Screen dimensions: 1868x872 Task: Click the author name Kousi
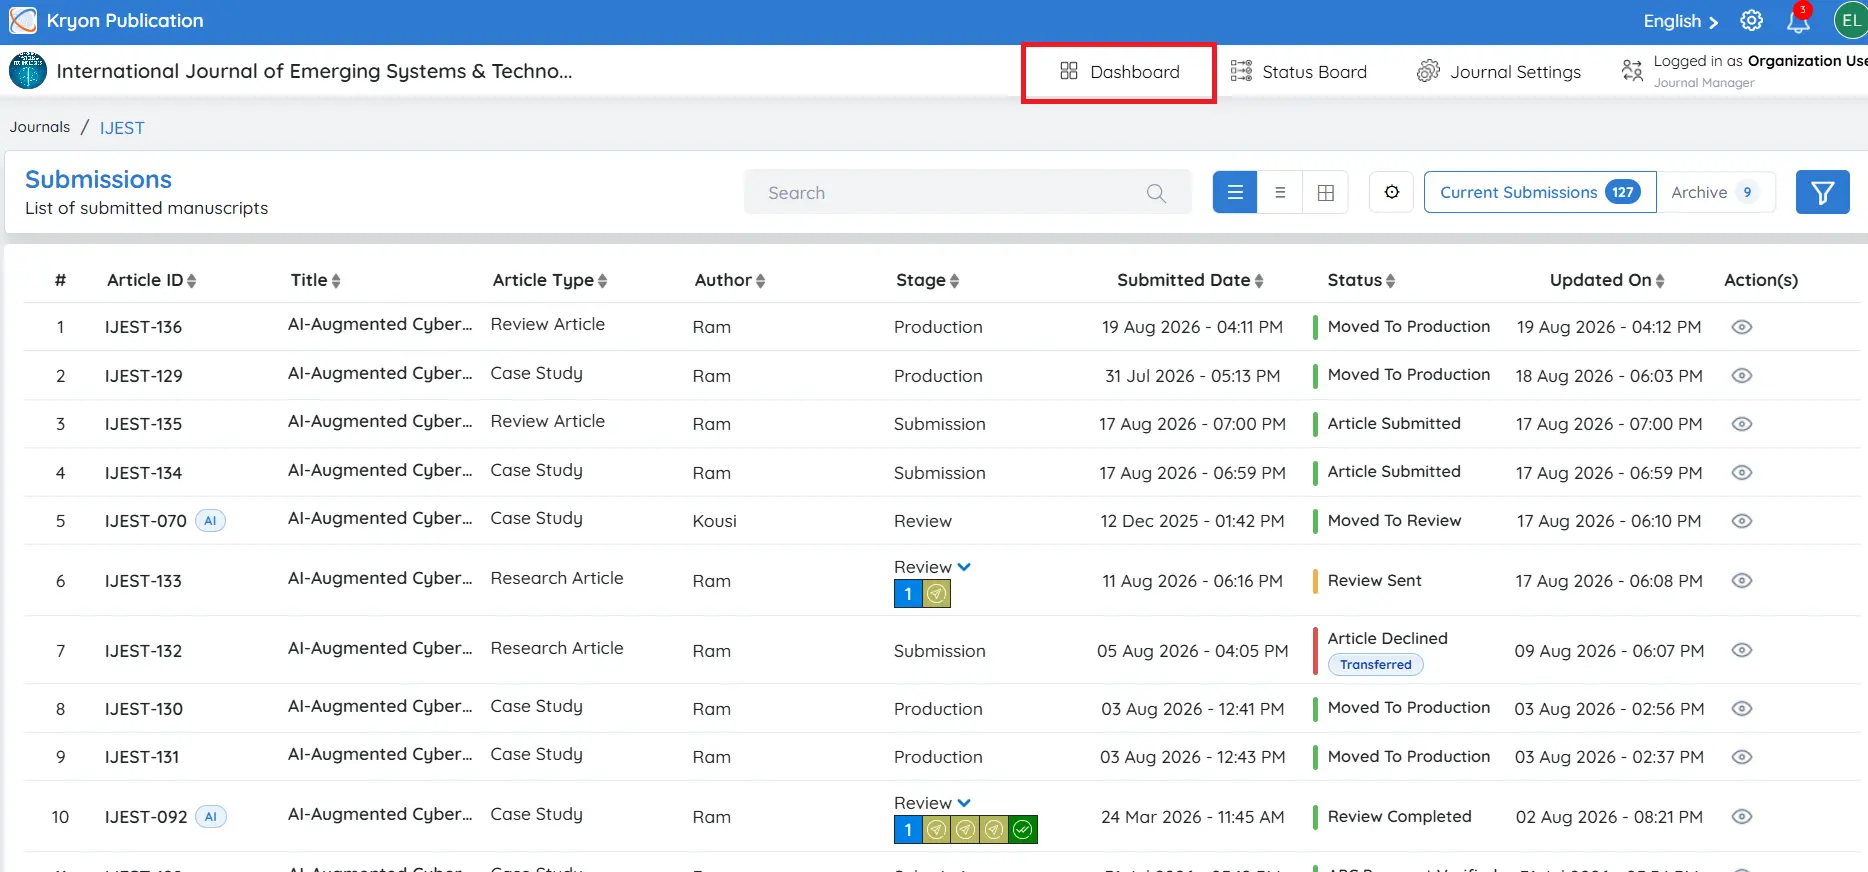(x=714, y=521)
